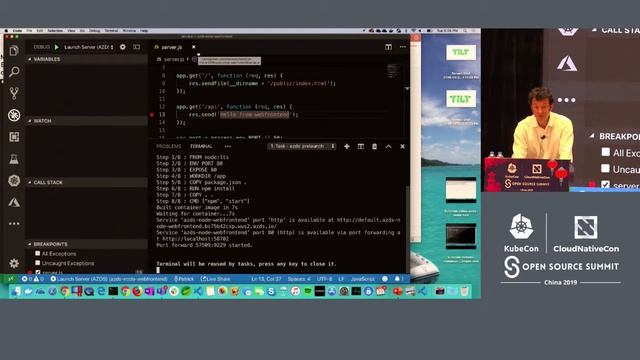Click Patrick account in status bar
Viewport: 640px width, 360px height.
[183, 279]
